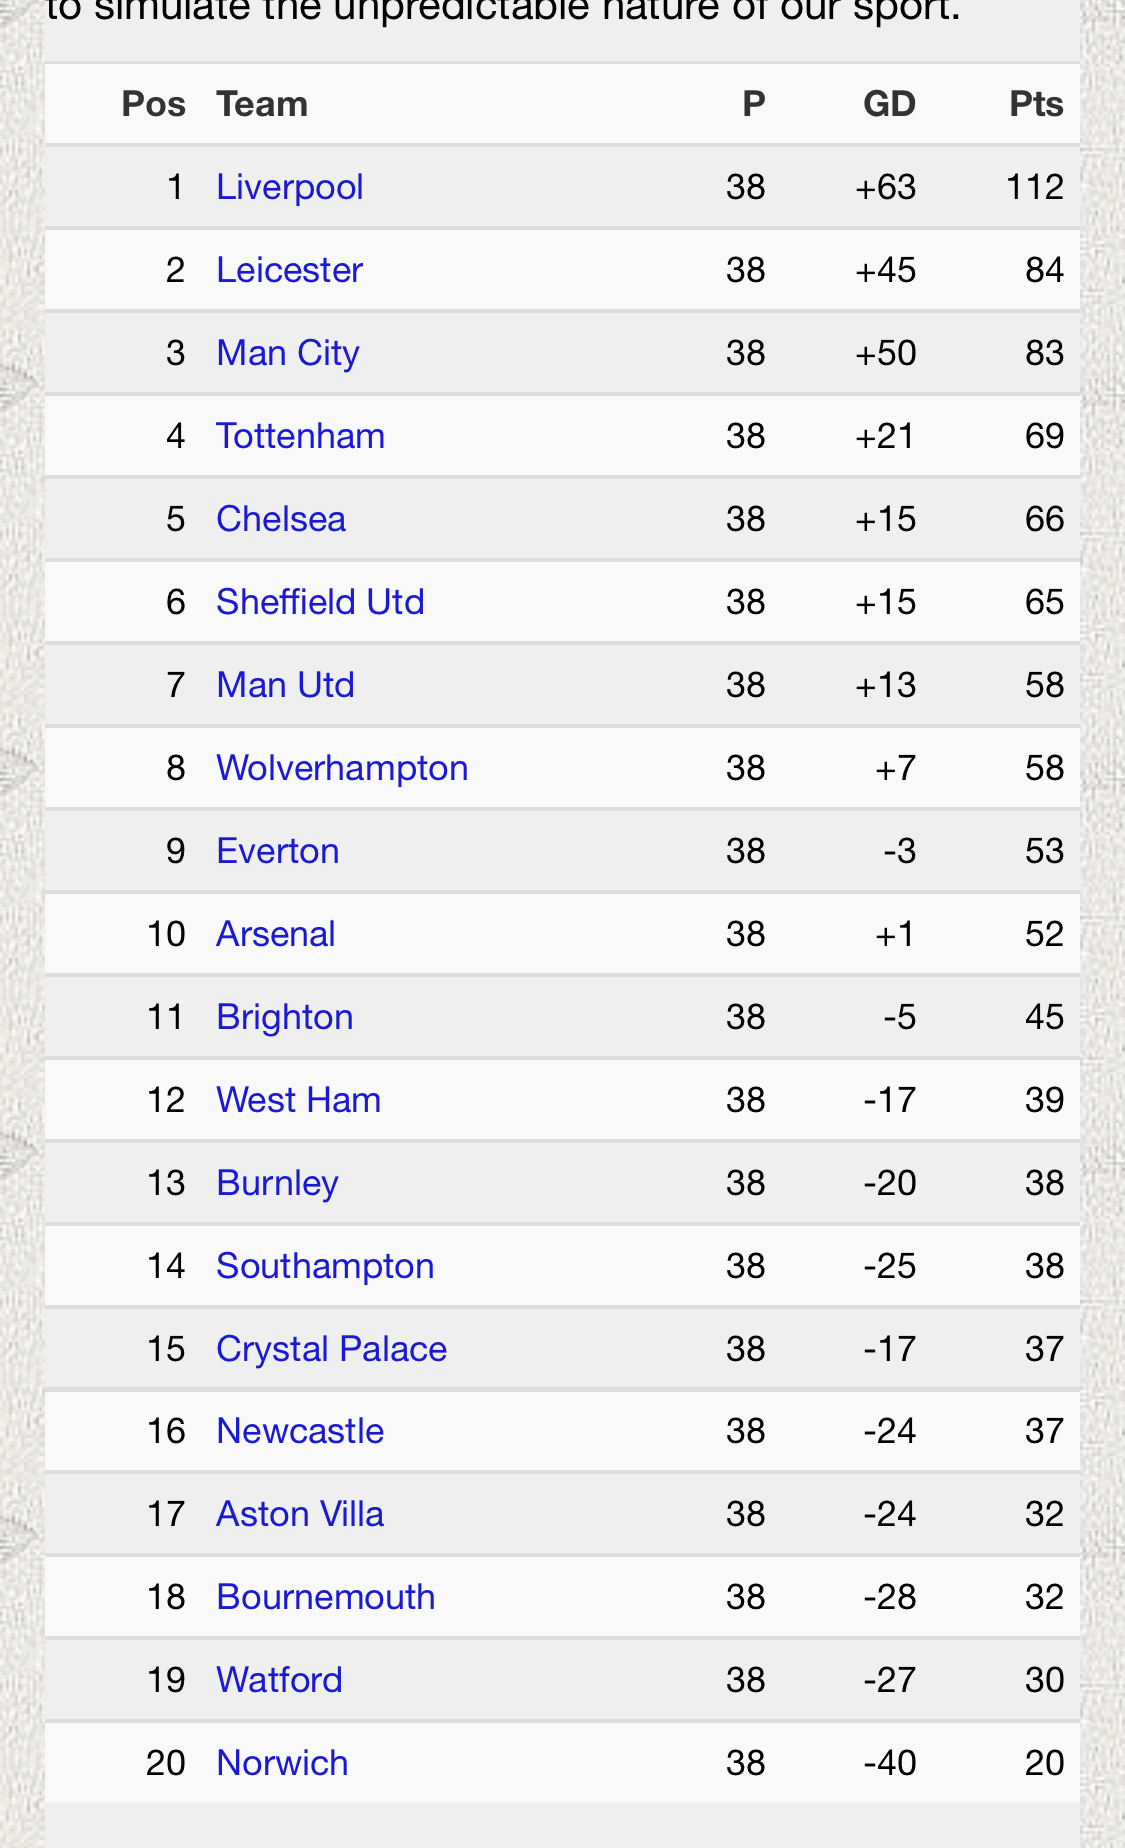Image resolution: width=1125 pixels, height=1848 pixels.
Task: Select the Crystal Palace link
Action: (331, 1349)
